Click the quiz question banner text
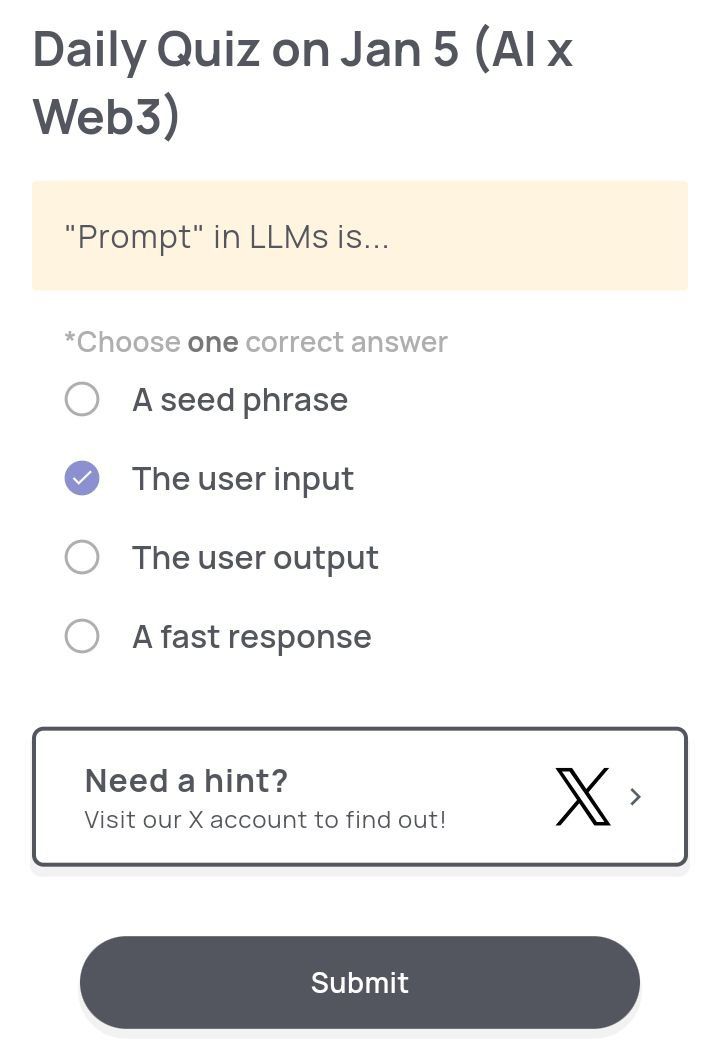Screen dimensions: 720x1050 pyautogui.click(x=228, y=237)
